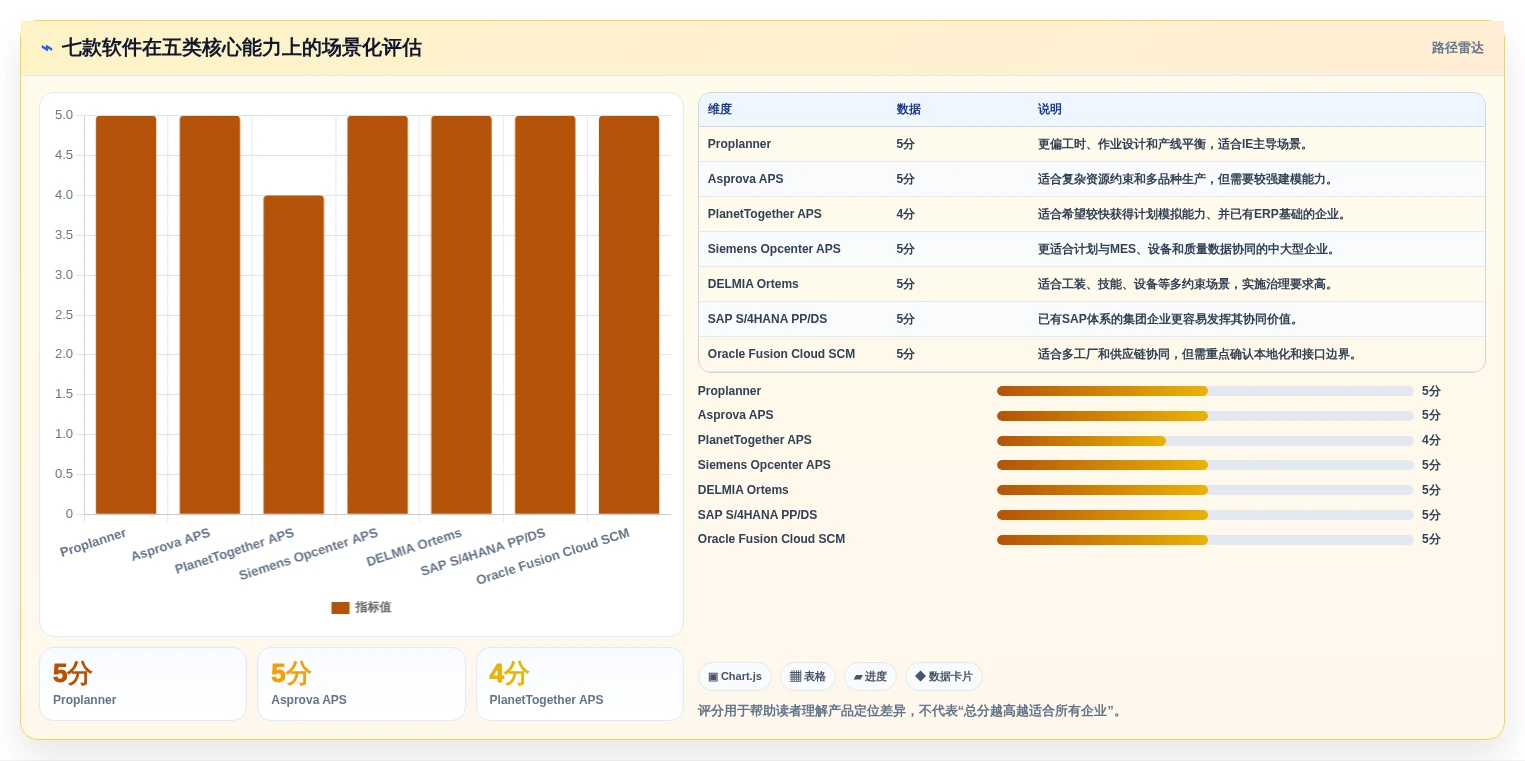Click the Siemens Opcenter APS progress label
The height and width of the screenshot is (761, 1525).
click(764, 465)
